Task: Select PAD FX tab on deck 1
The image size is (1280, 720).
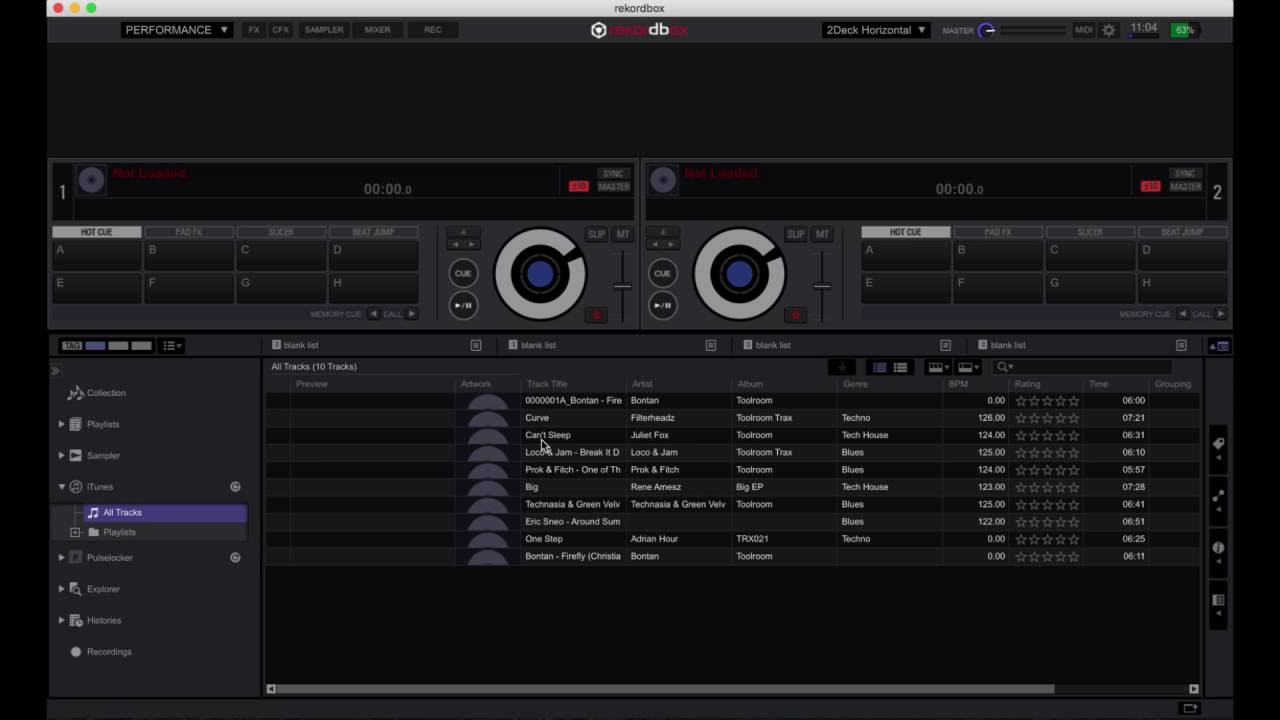Action: click(x=189, y=232)
